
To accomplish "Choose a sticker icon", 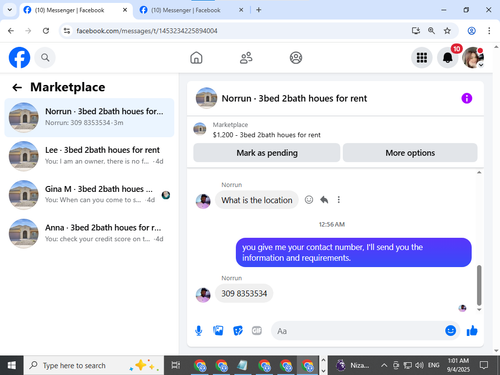I will (238, 331).
